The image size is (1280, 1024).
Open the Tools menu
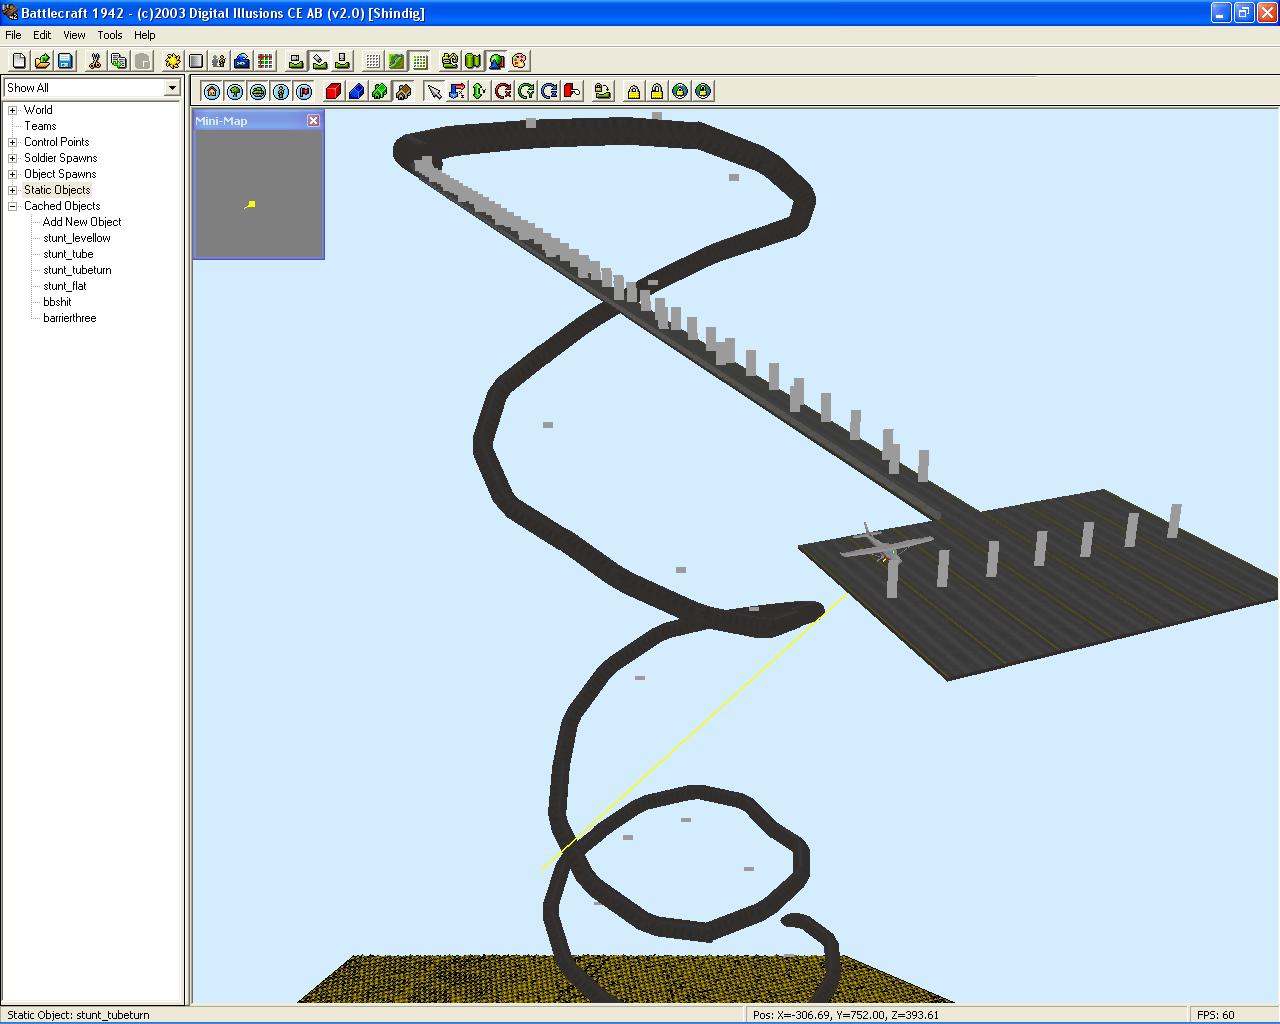(x=110, y=35)
